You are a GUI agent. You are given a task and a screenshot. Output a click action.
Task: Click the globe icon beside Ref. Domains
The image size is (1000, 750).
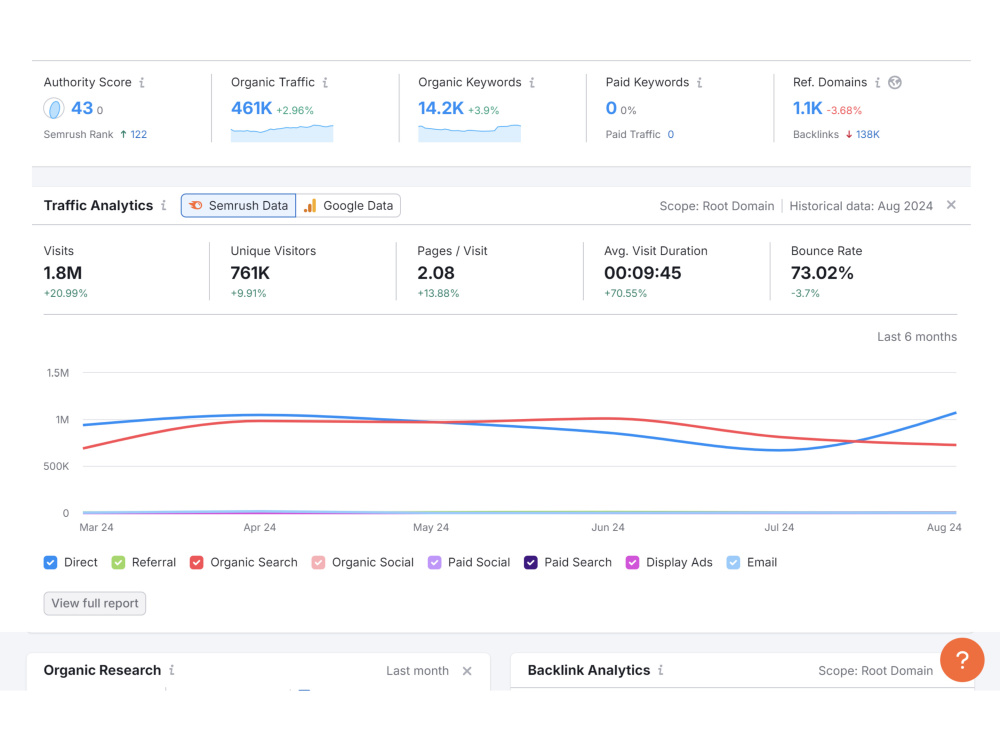[x=895, y=82]
